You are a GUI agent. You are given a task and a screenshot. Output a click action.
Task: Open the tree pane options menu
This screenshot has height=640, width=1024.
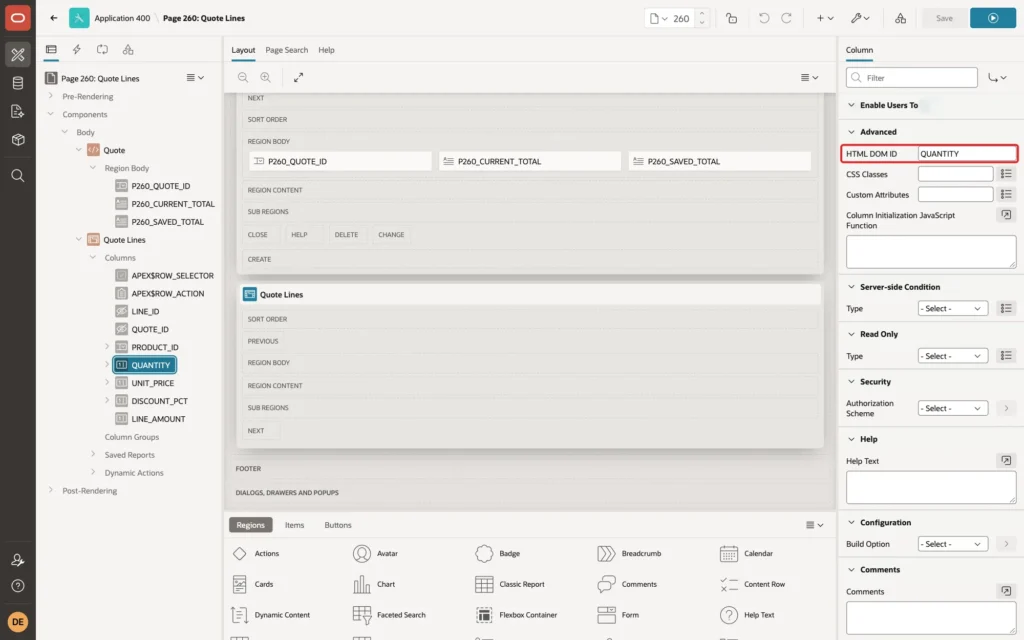195,78
